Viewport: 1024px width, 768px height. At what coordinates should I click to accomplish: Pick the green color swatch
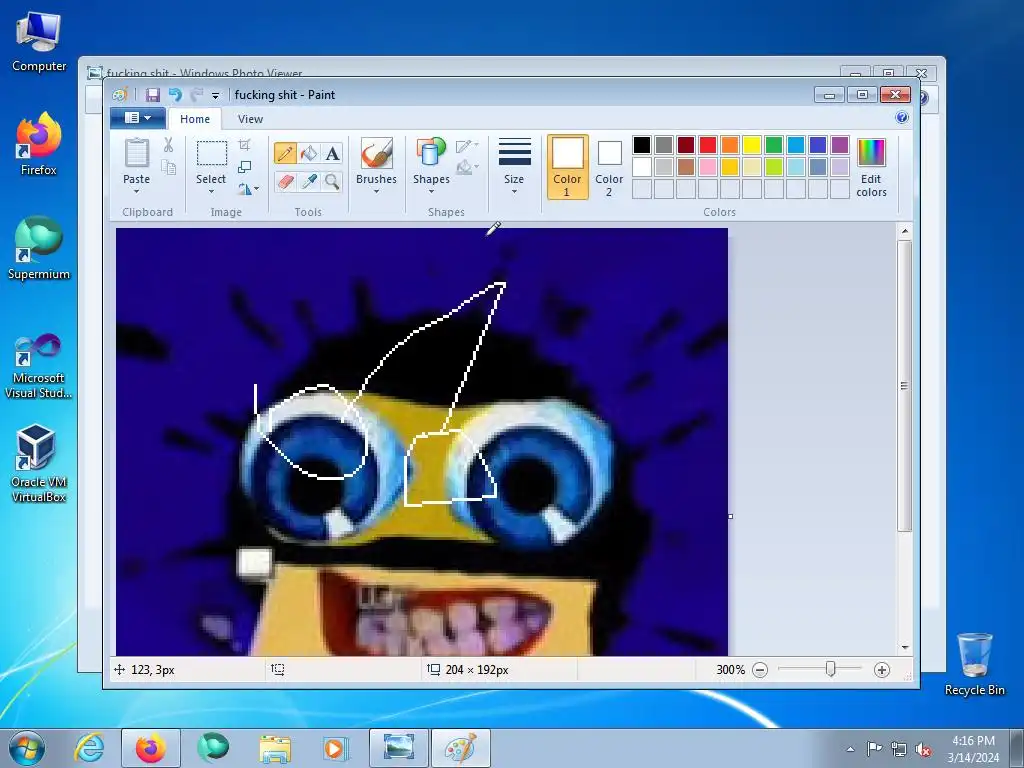point(774,145)
